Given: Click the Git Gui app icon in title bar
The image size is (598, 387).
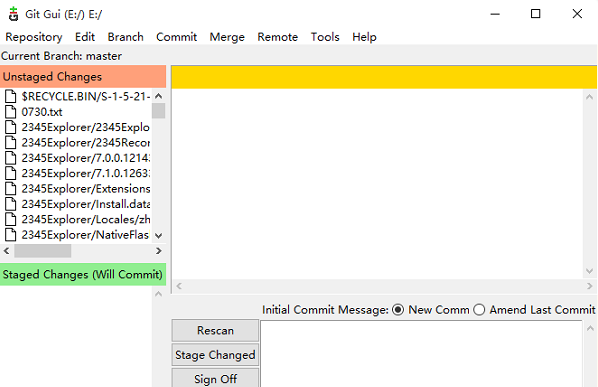Looking at the screenshot, I should [x=13, y=14].
